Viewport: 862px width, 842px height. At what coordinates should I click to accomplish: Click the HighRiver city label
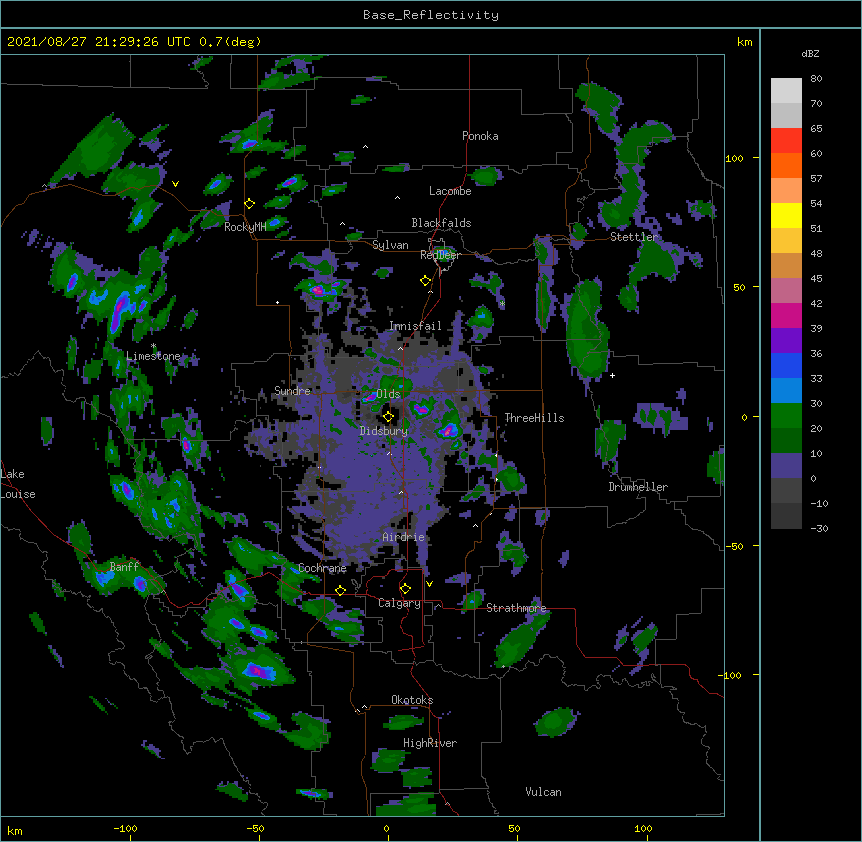coord(430,743)
